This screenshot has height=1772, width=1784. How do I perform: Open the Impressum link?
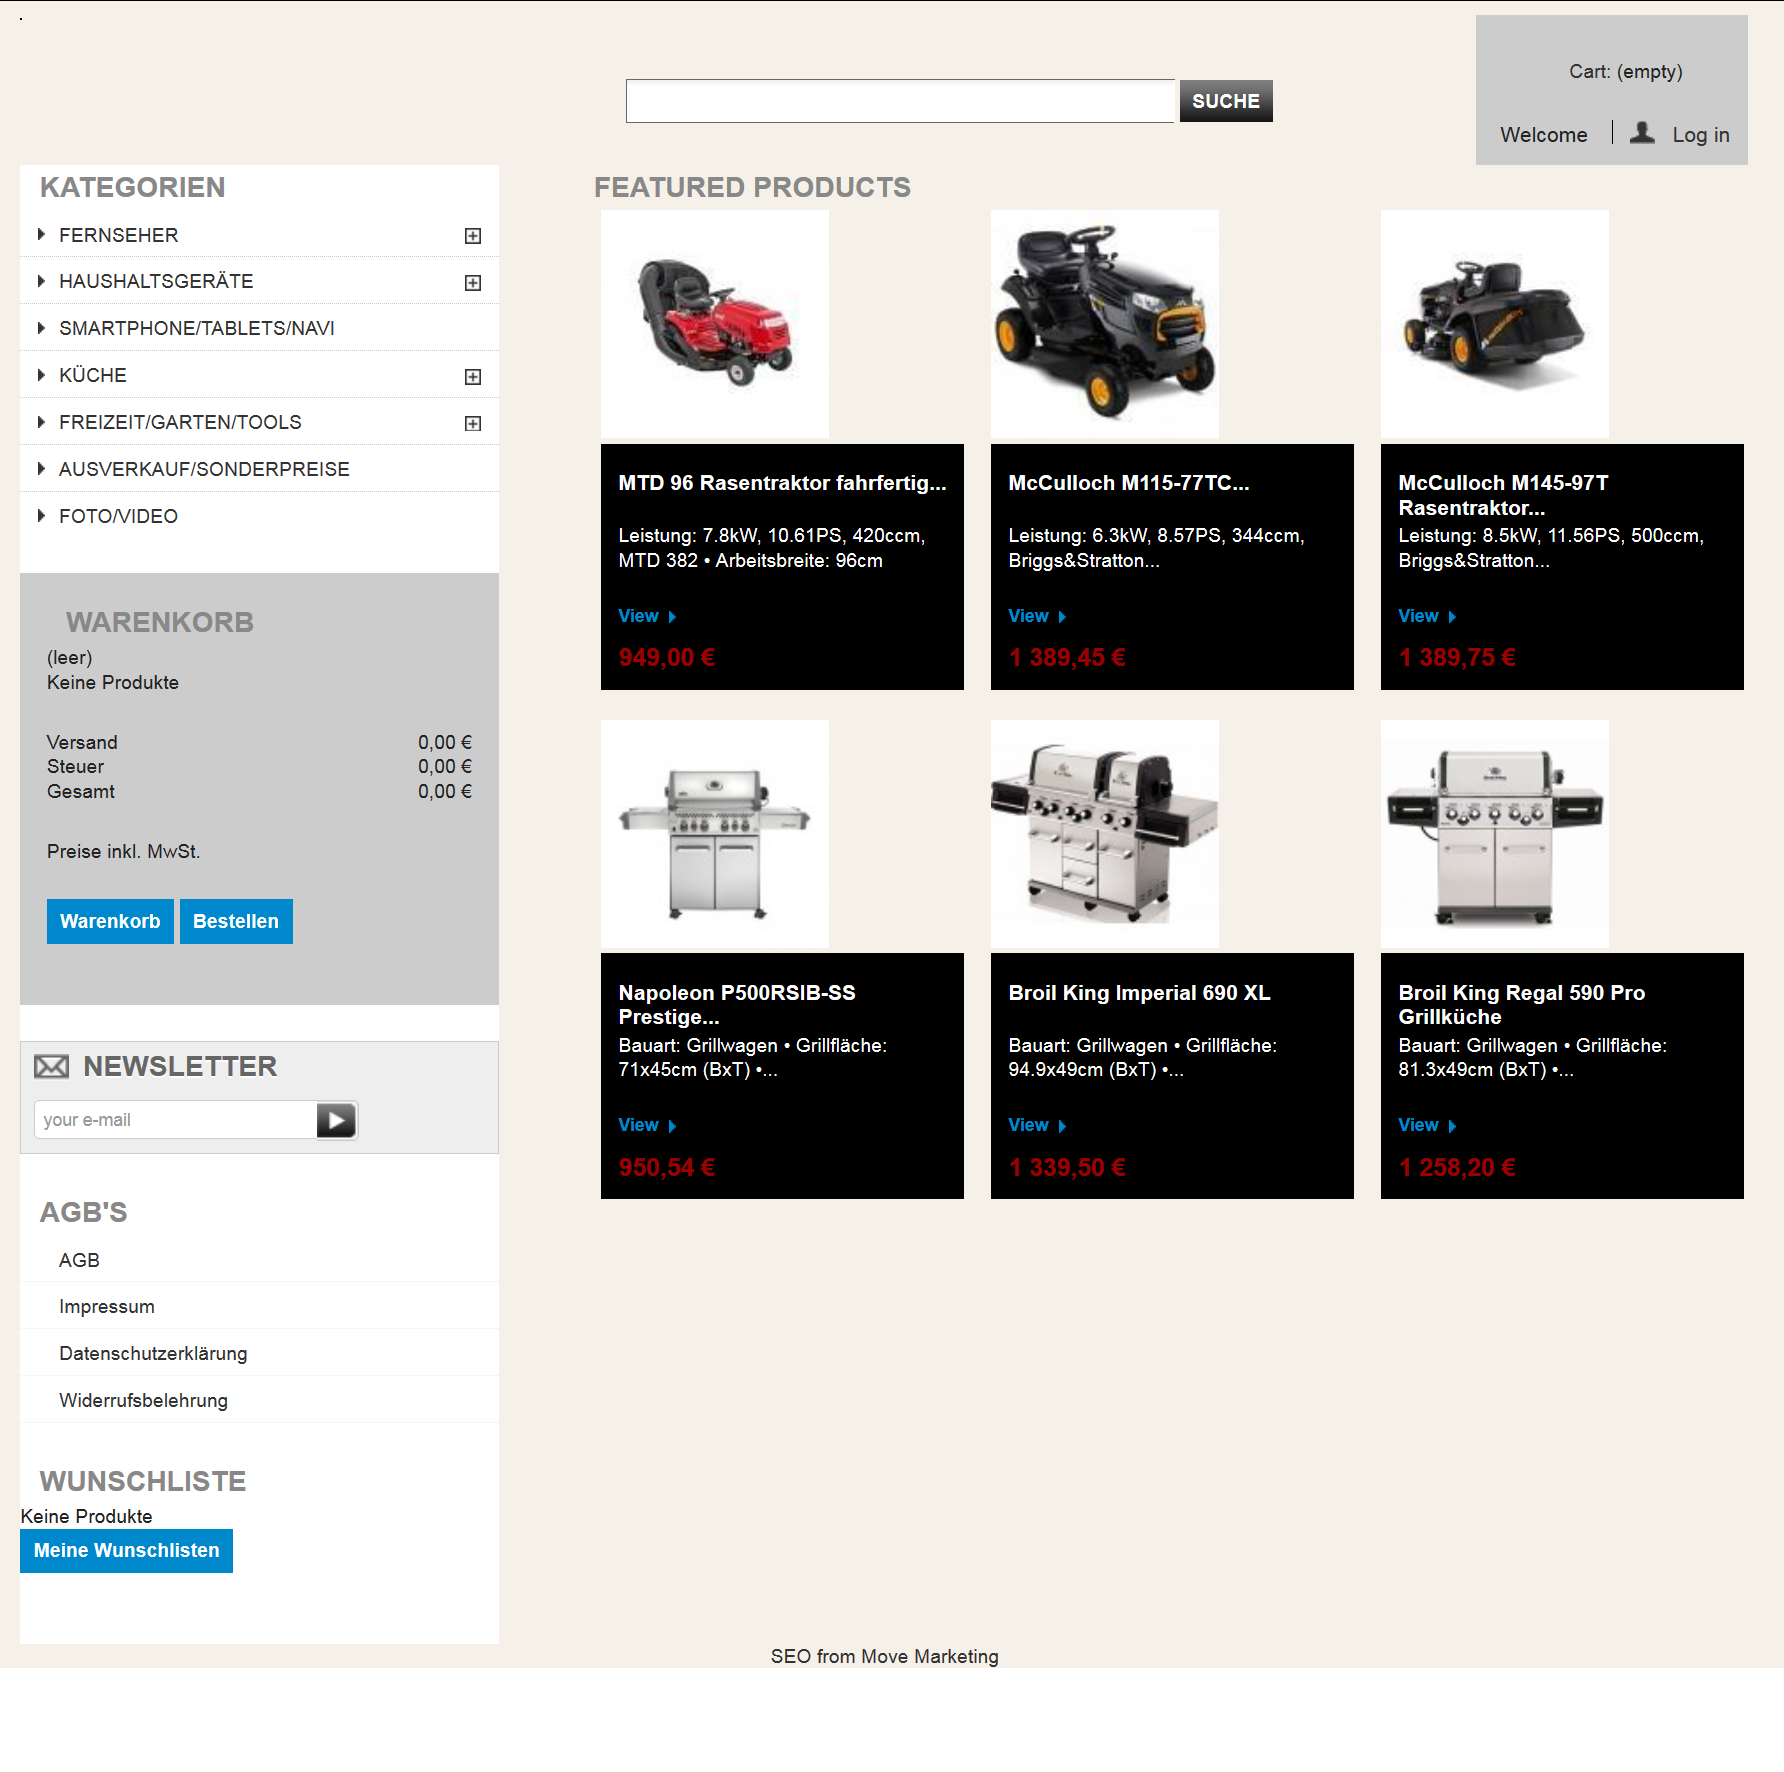point(107,1306)
